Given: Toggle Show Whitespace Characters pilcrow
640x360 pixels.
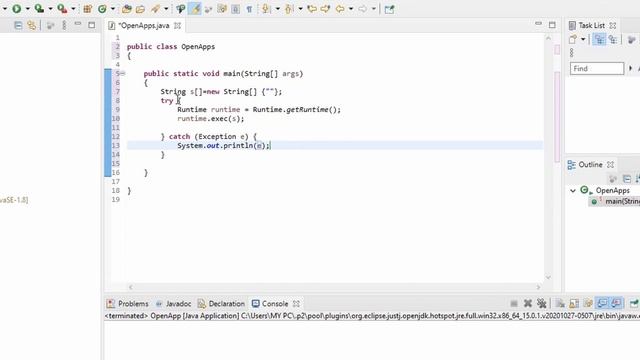Looking at the screenshot, I should tap(249, 9).
